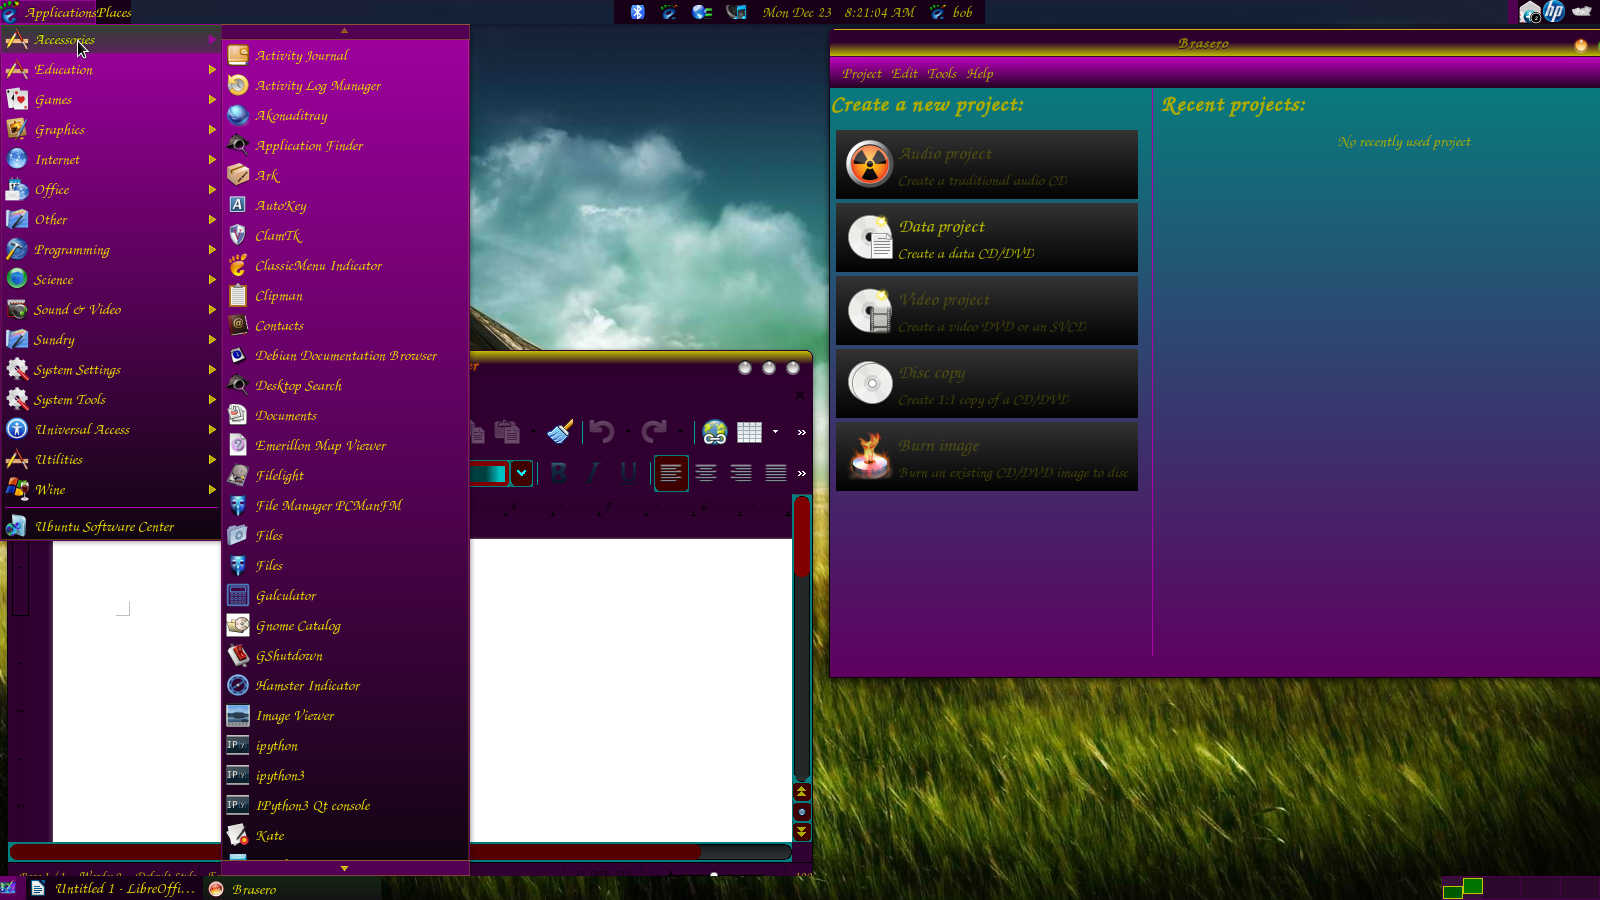
Task: Click the HP icon in top panel
Action: 1554,12
